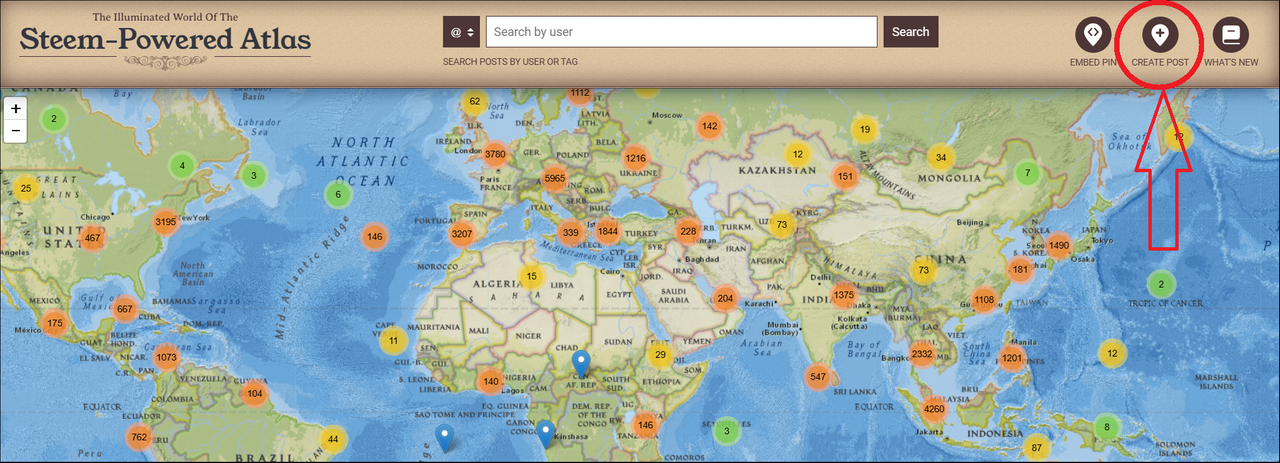Viewport: 1280px width, 463px height.
Task: Open the green 2 cluster near Tropic of Cancer
Action: tap(1161, 284)
